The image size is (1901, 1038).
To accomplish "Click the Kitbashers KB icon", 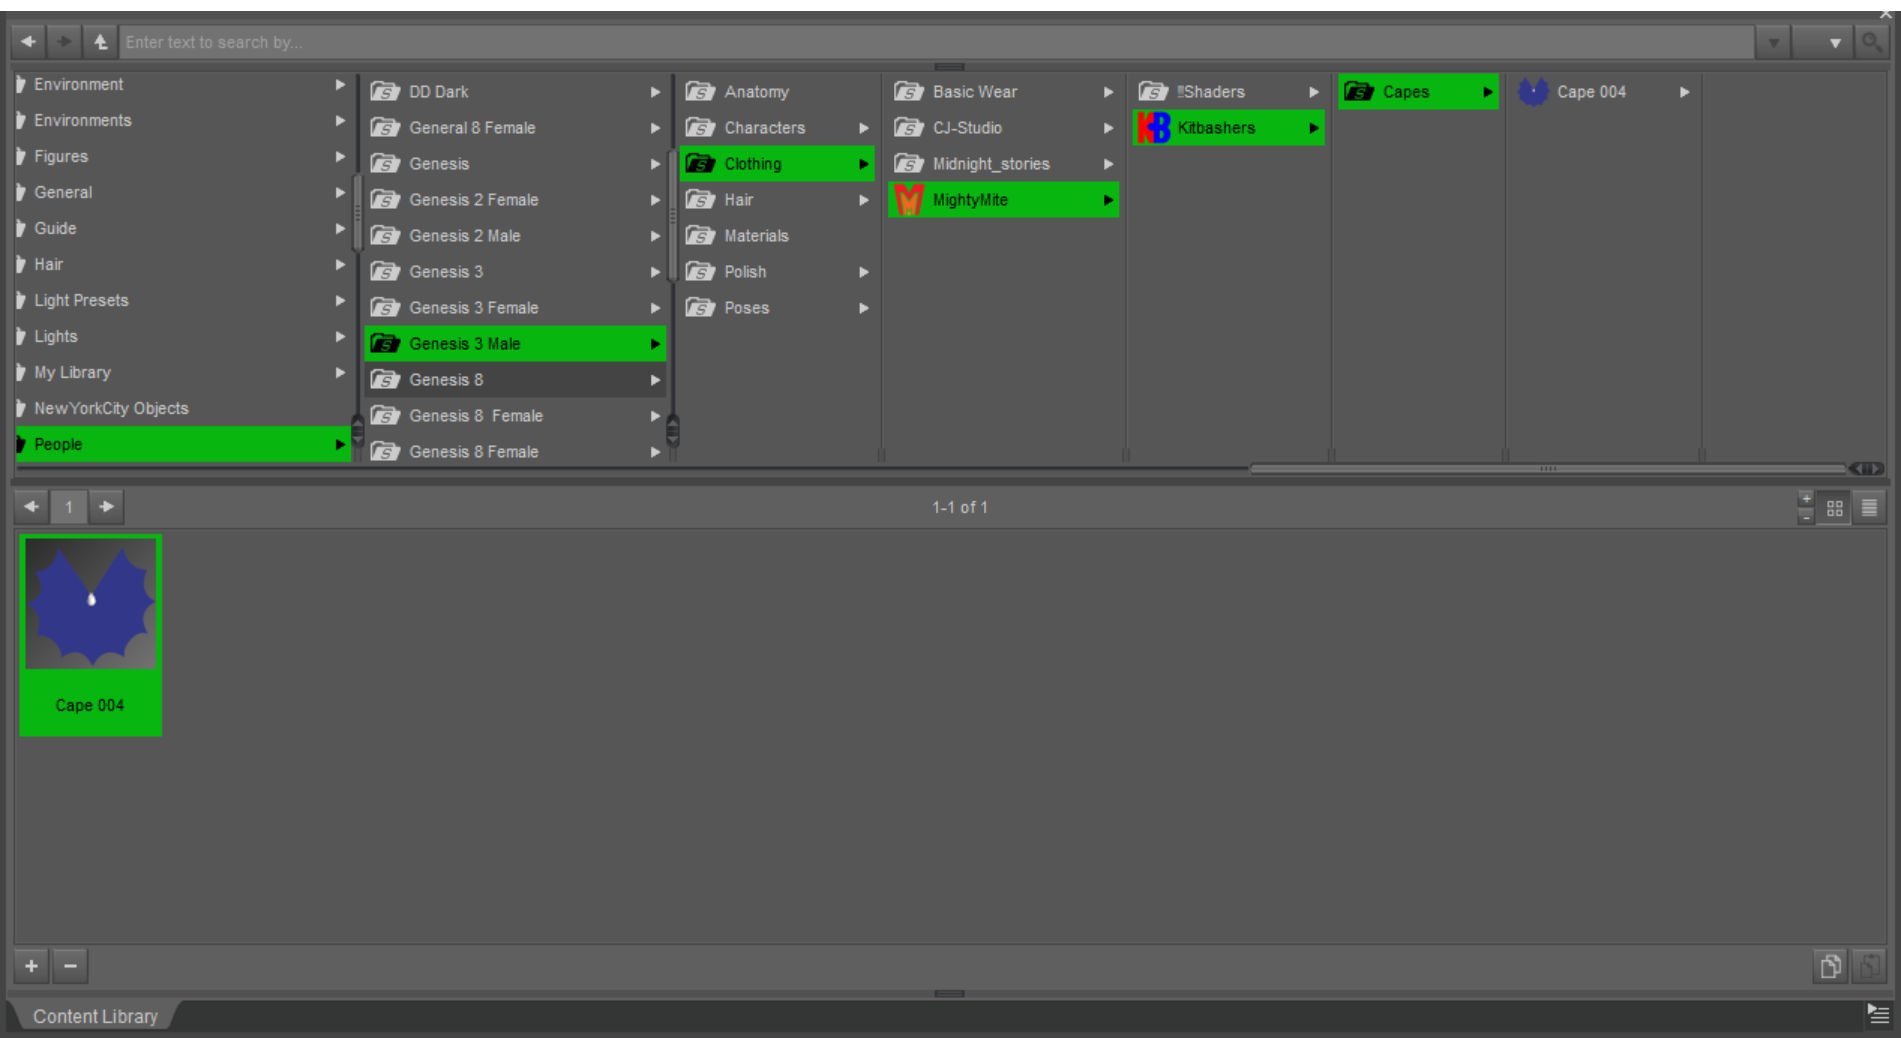I will tap(1153, 128).
